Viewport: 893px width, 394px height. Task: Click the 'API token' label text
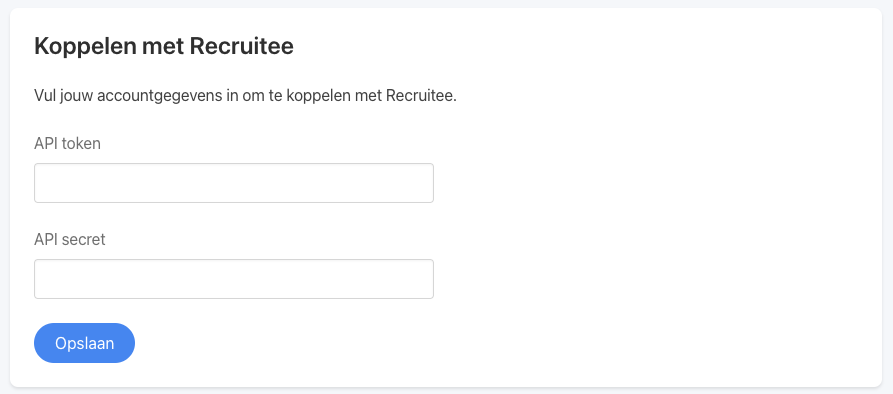pyautogui.click(x=67, y=143)
